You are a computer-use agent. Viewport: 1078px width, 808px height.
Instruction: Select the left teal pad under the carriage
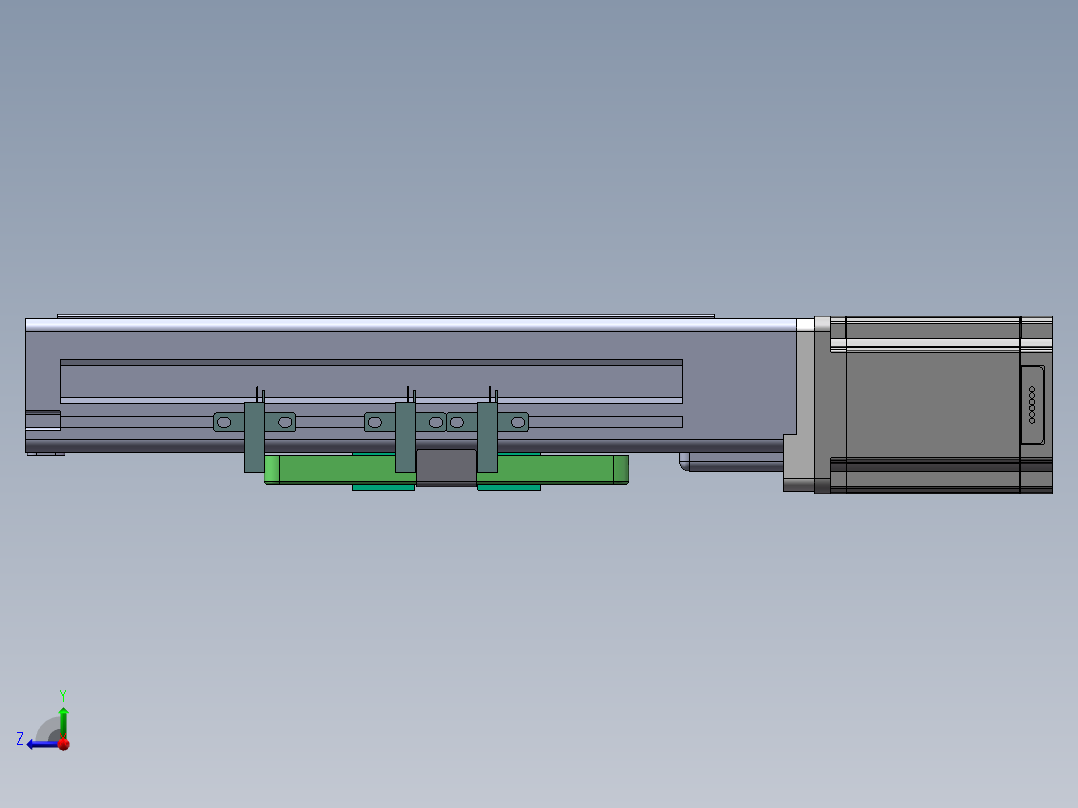(384, 488)
